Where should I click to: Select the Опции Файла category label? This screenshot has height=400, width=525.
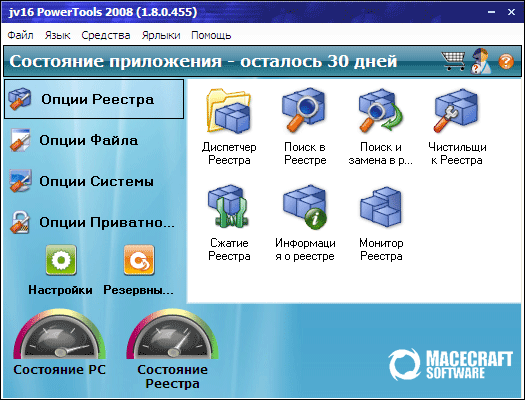pyautogui.click(x=88, y=140)
